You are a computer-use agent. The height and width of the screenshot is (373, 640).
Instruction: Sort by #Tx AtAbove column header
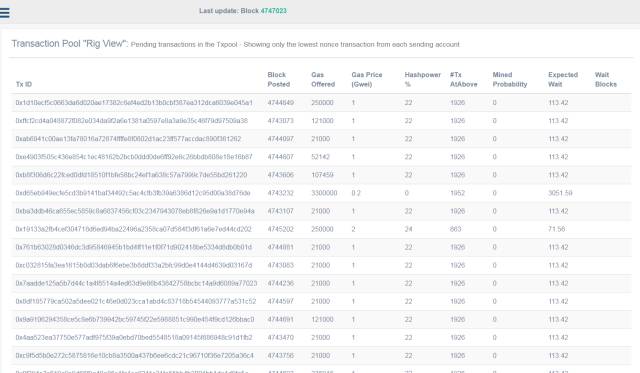pyautogui.click(x=464, y=80)
